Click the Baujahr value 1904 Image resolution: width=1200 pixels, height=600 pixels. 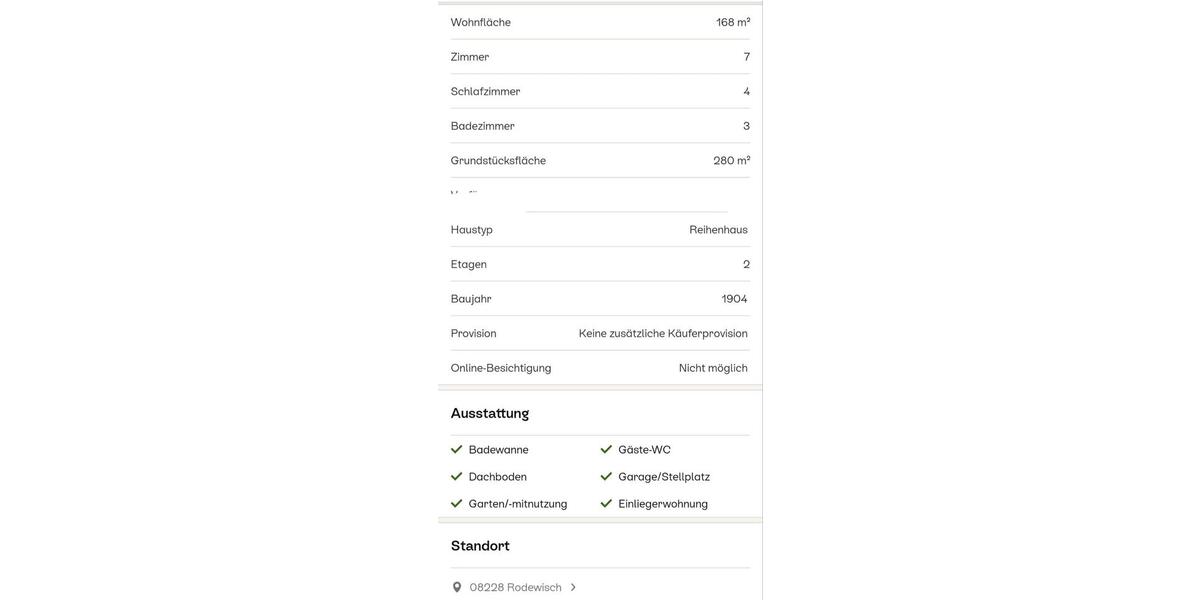click(x=734, y=299)
